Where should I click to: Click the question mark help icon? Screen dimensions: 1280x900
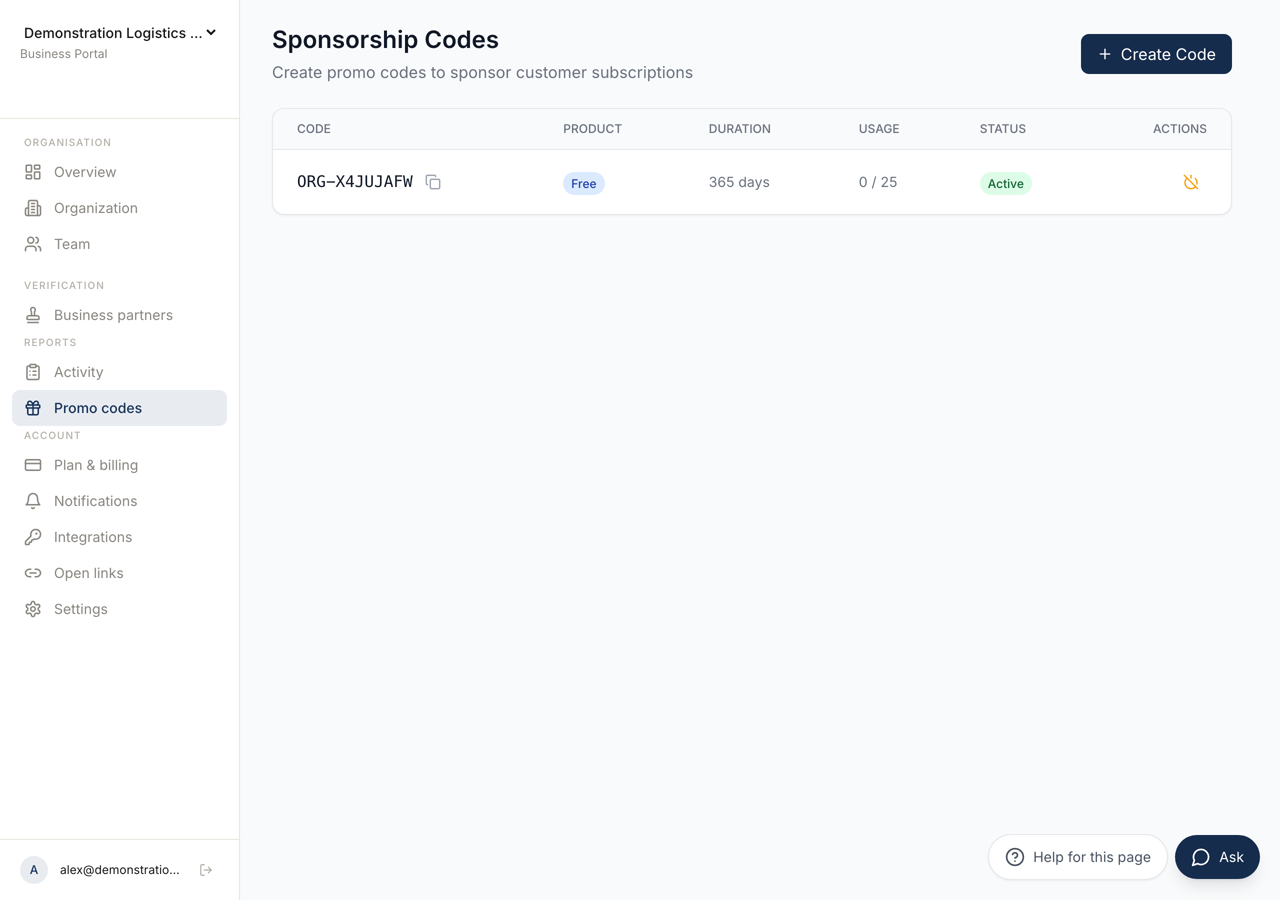[1015, 857]
